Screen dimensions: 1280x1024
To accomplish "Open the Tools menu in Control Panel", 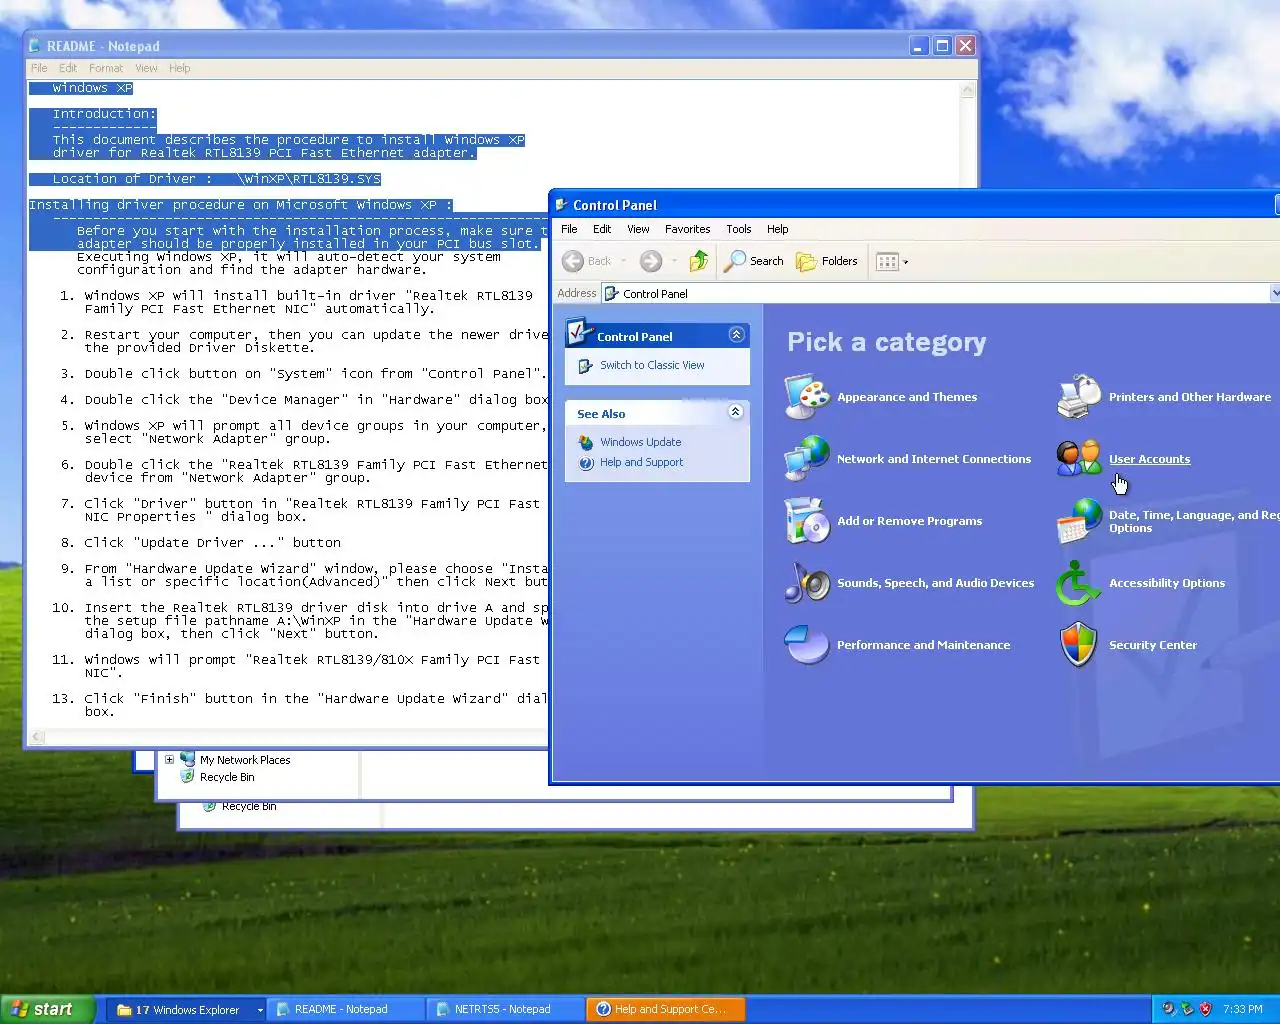I will tap(739, 229).
